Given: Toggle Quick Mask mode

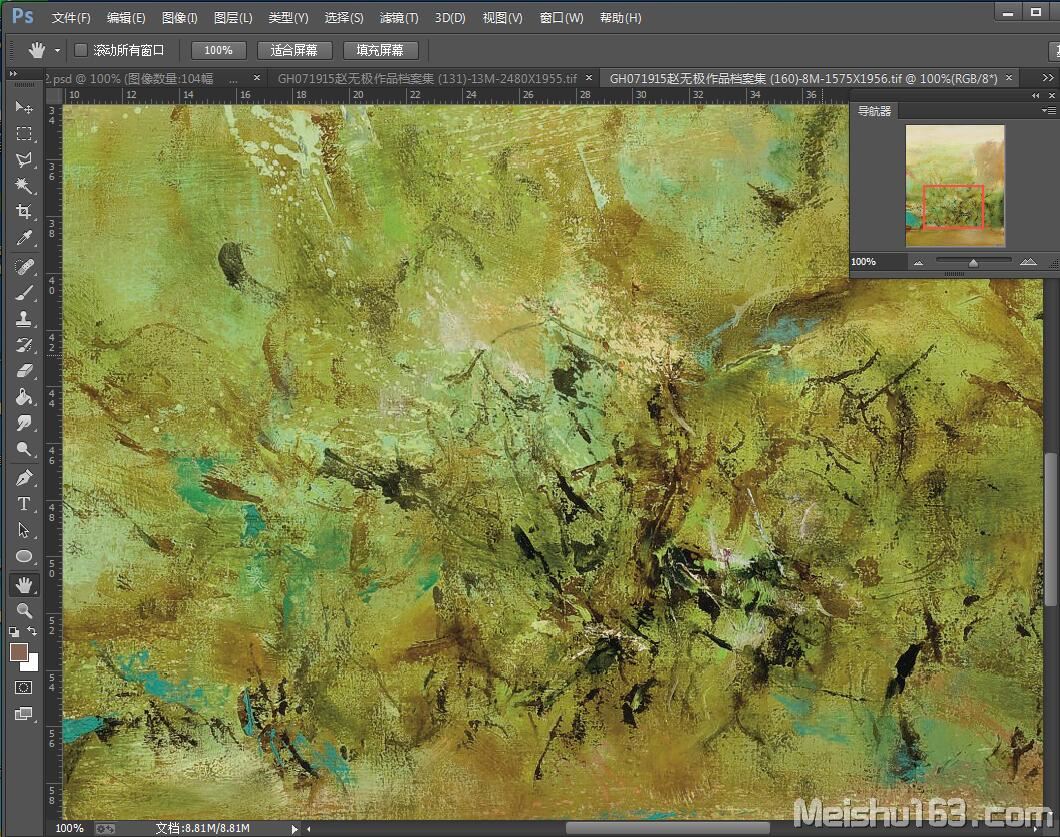Looking at the screenshot, I should click(x=24, y=688).
